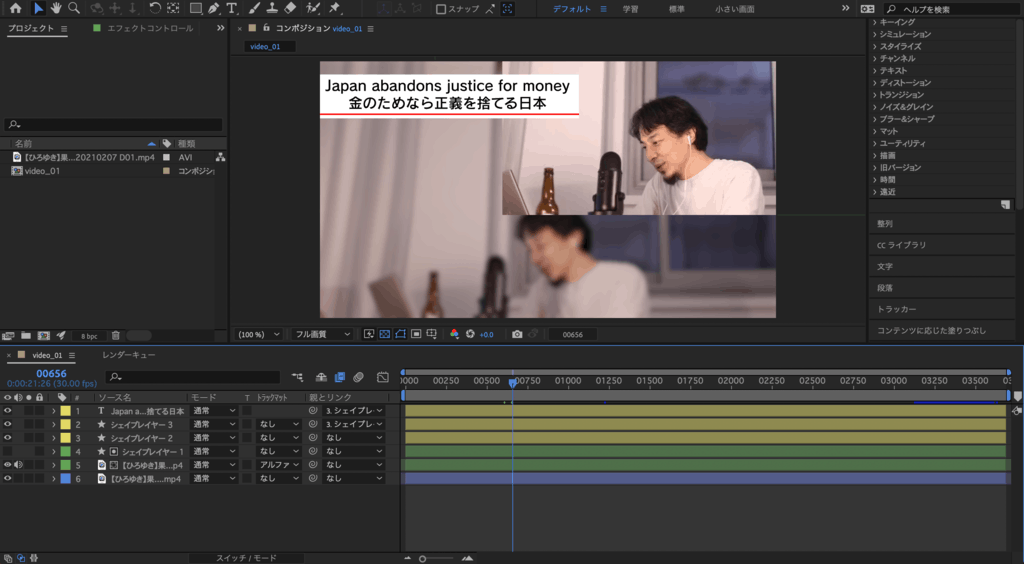Click the Reset Exposure icon

point(470,334)
